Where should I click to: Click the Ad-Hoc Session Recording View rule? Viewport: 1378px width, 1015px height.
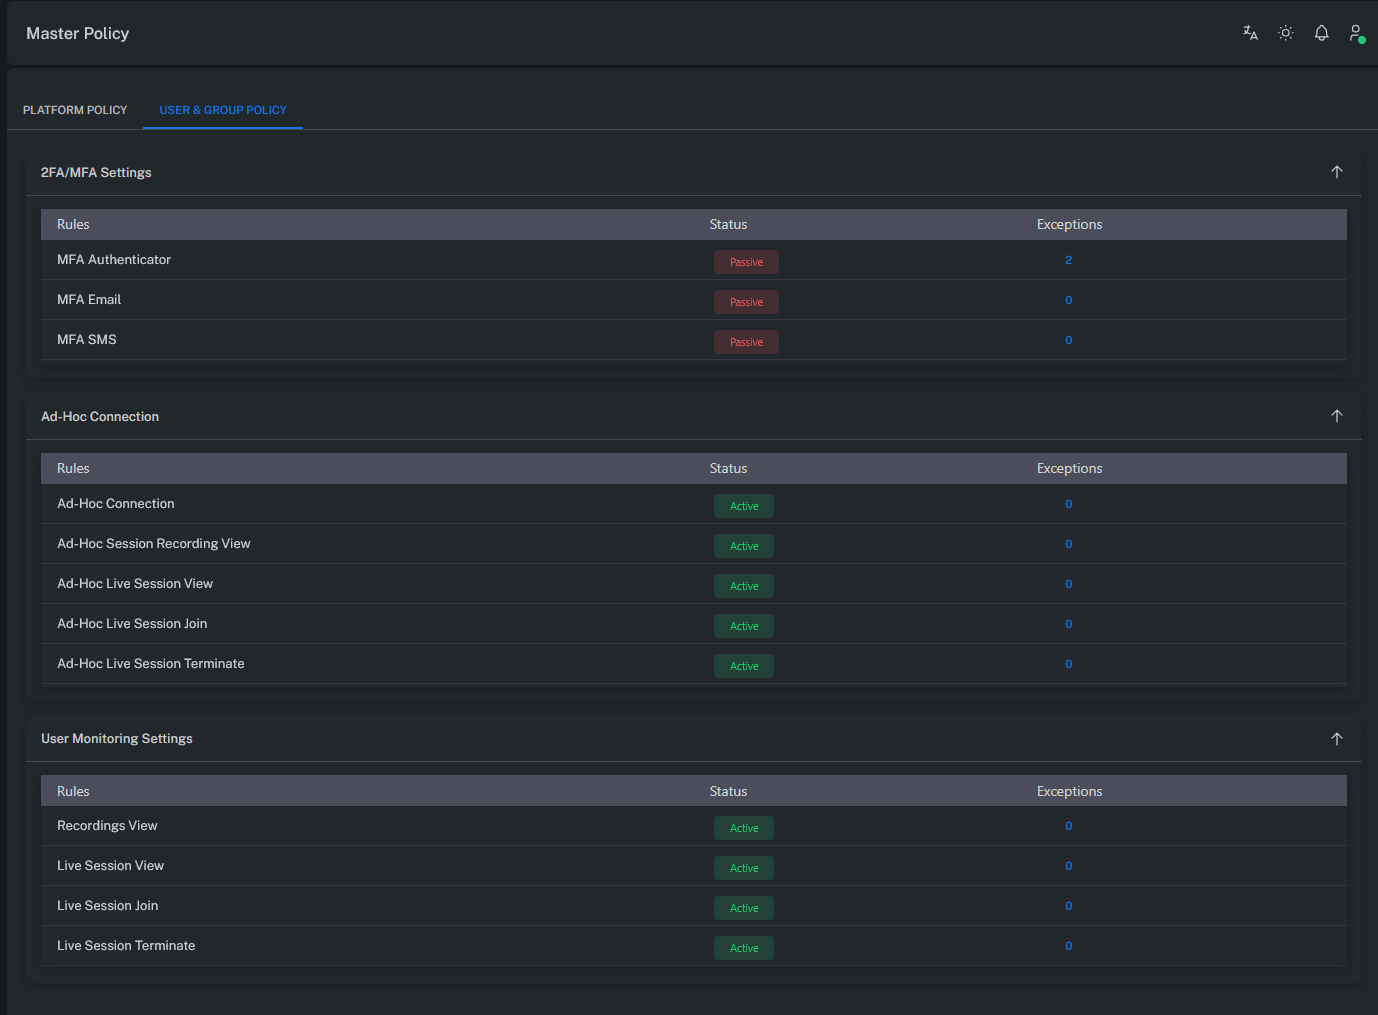154,544
